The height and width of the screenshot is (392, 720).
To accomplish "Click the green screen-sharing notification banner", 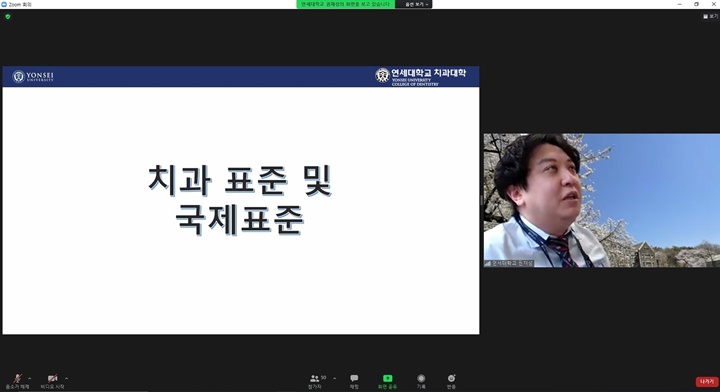I will coord(345,4).
